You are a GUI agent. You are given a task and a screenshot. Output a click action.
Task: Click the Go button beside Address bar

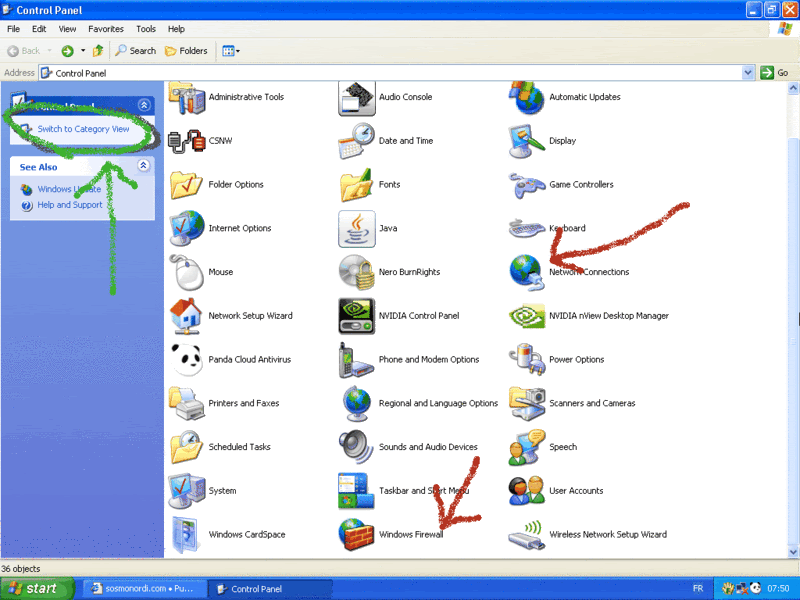click(774, 73)
